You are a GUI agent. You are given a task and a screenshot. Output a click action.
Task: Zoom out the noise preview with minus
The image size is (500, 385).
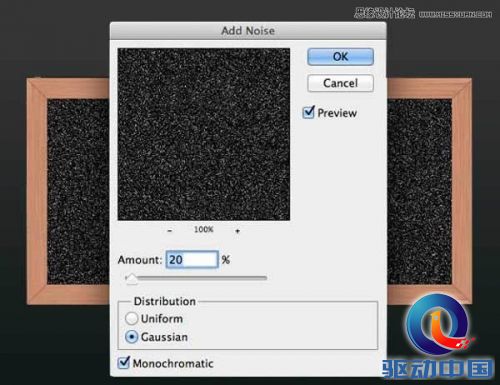coord(170,230)
